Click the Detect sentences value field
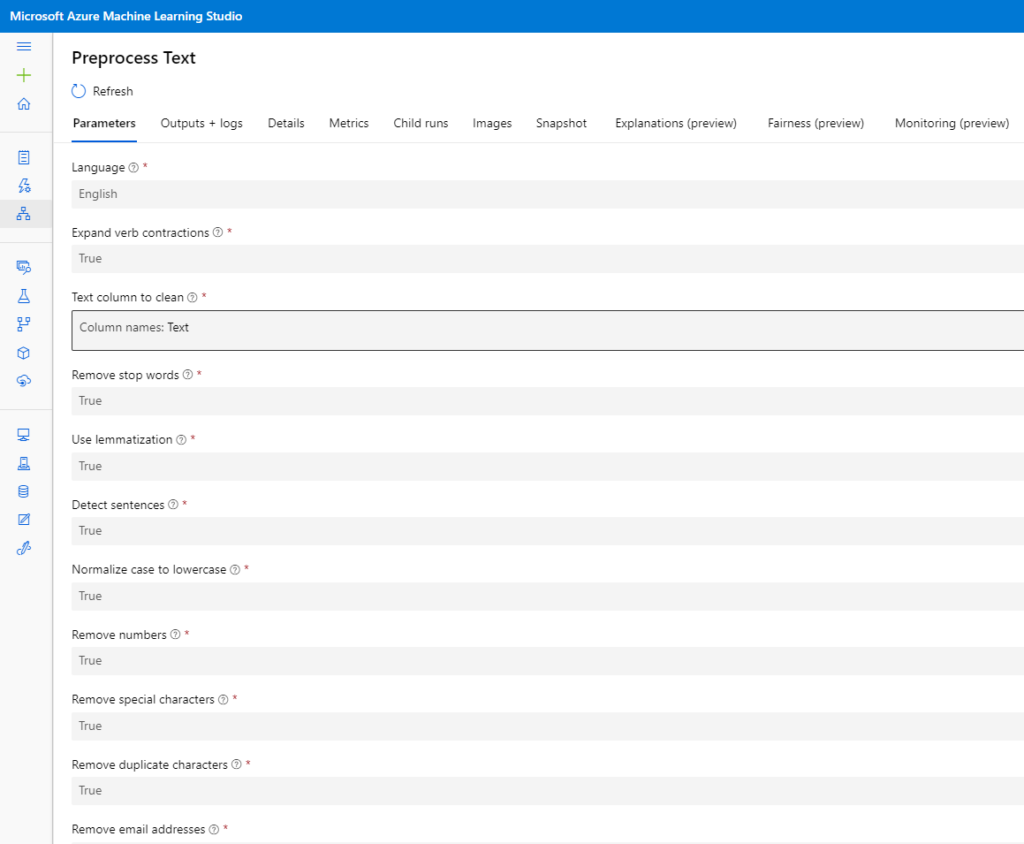 pyautogui.click(x=547, y=531)
